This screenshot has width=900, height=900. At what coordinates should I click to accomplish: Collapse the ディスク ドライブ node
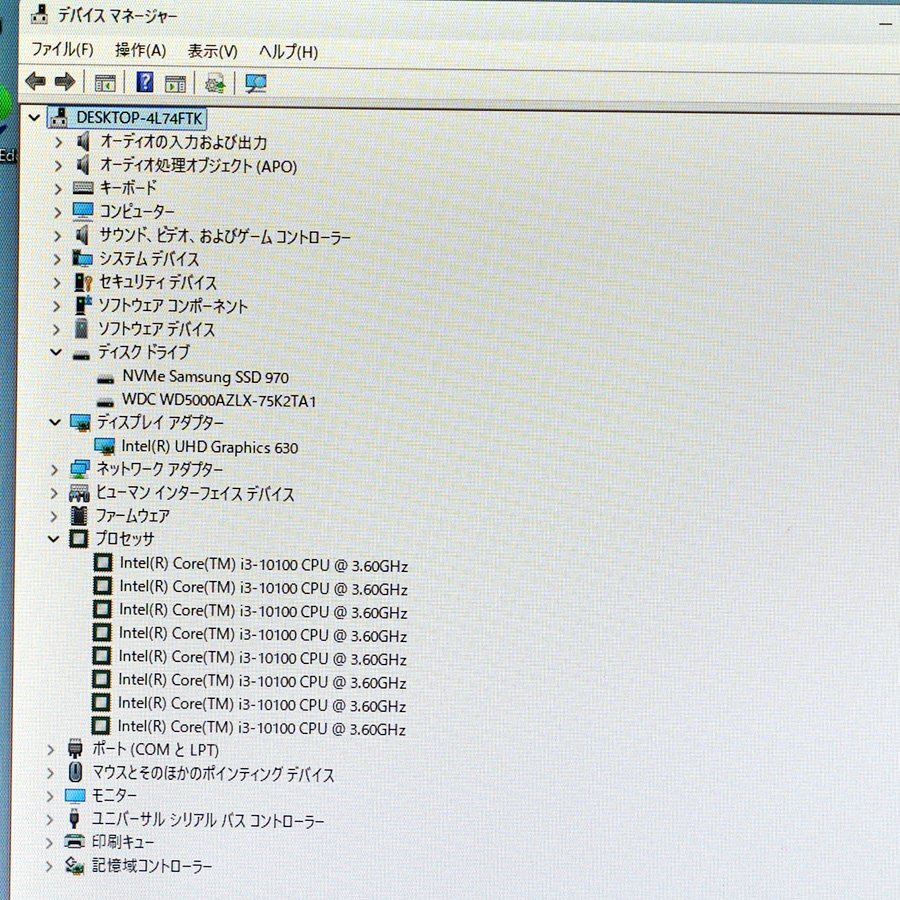pyautogui.click(x=56, y=352)
